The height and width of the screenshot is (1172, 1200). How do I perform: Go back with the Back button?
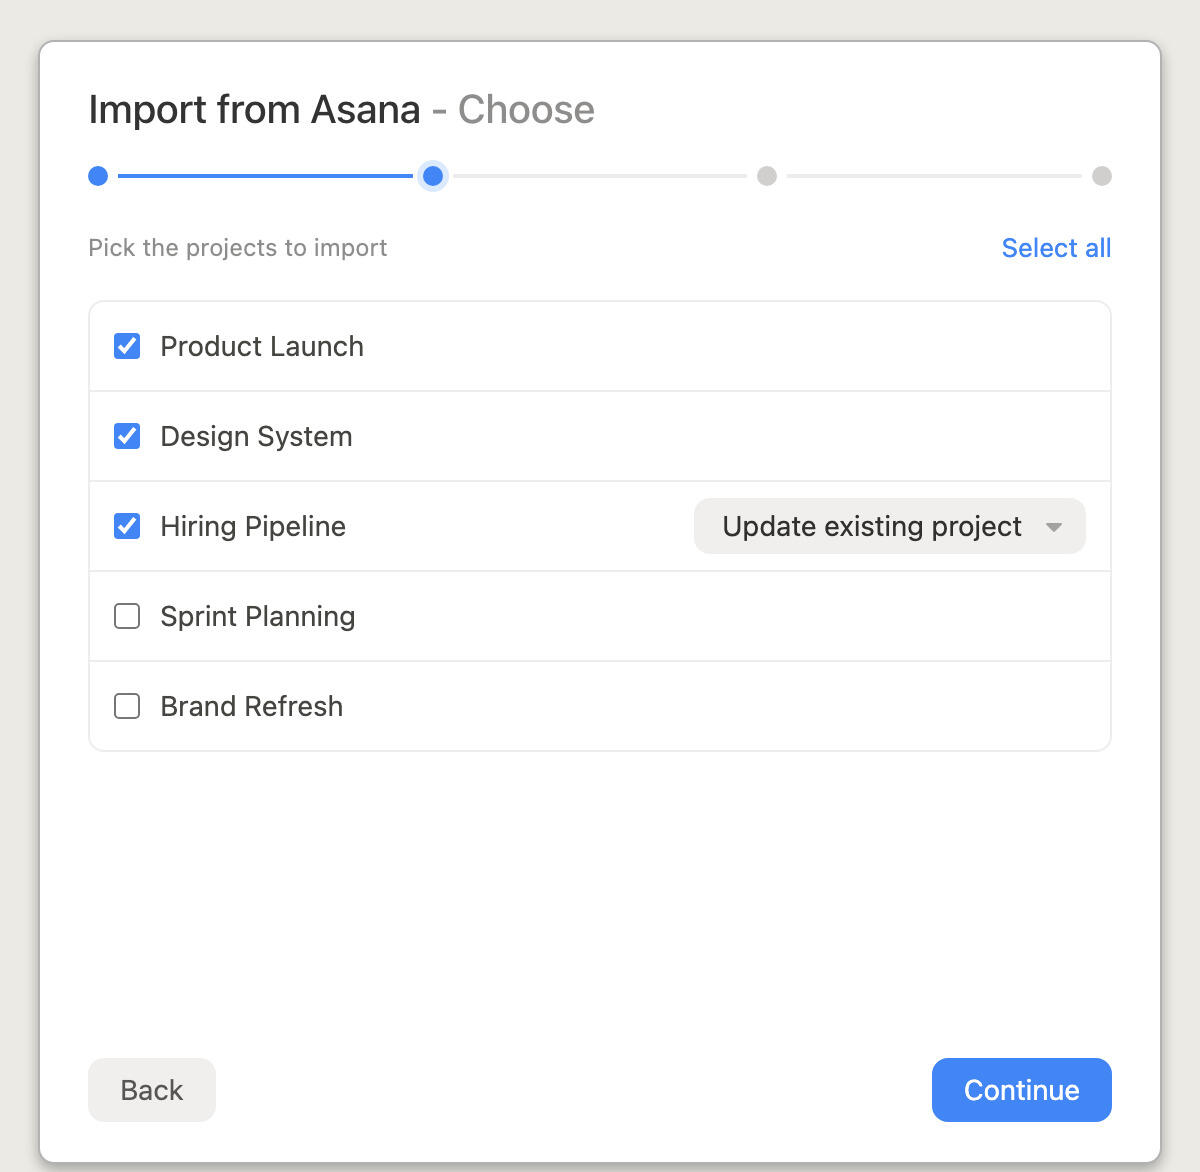pyautogui.click(x=152, y=1090)
